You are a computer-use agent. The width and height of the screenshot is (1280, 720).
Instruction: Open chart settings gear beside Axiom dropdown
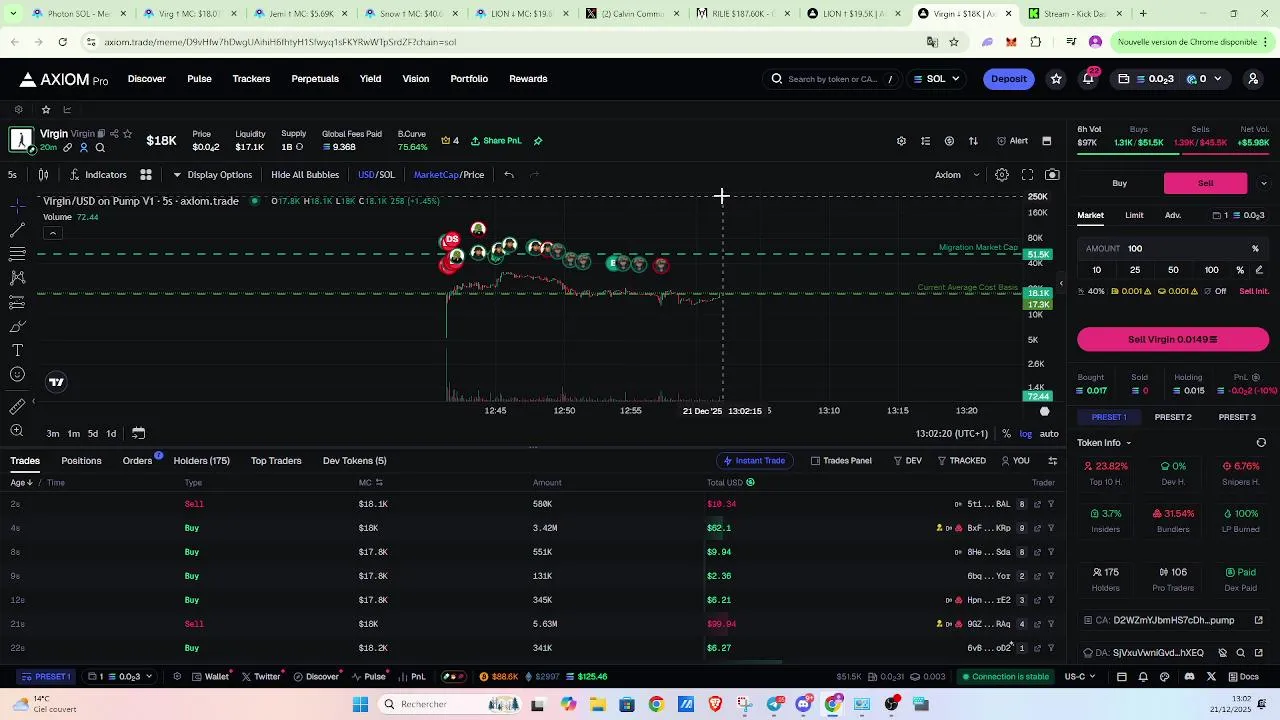[x=1002, y=175]
